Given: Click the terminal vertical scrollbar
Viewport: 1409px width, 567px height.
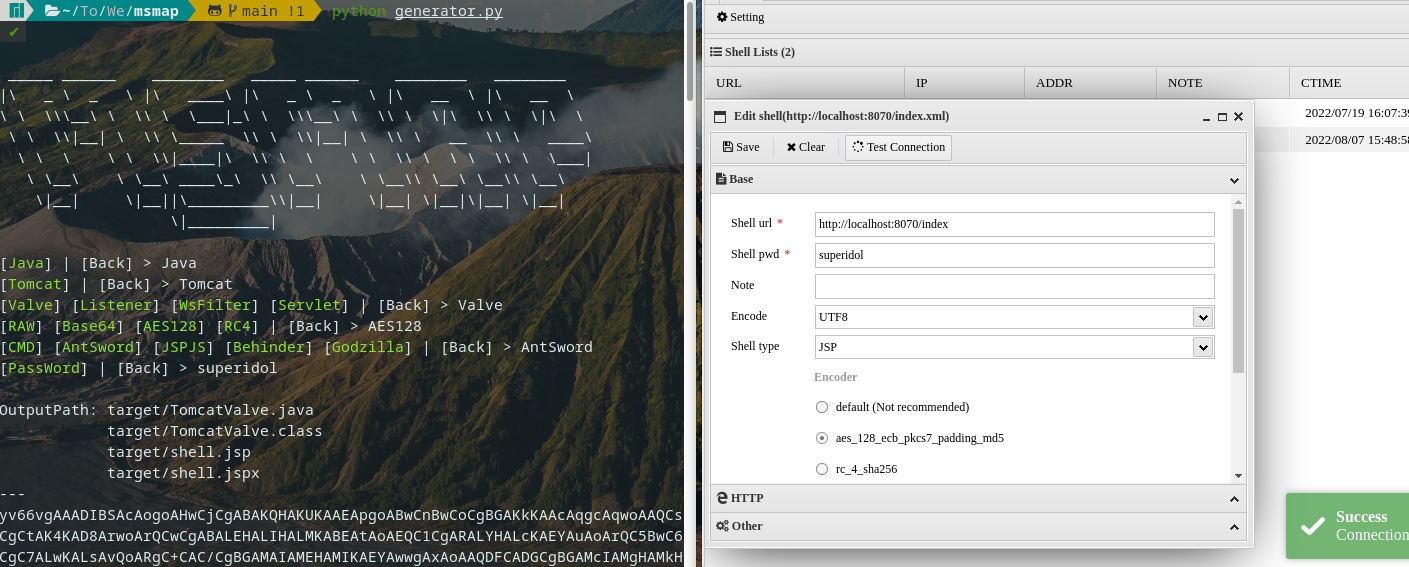Looking at the screenshot, I should coord(690,50).
